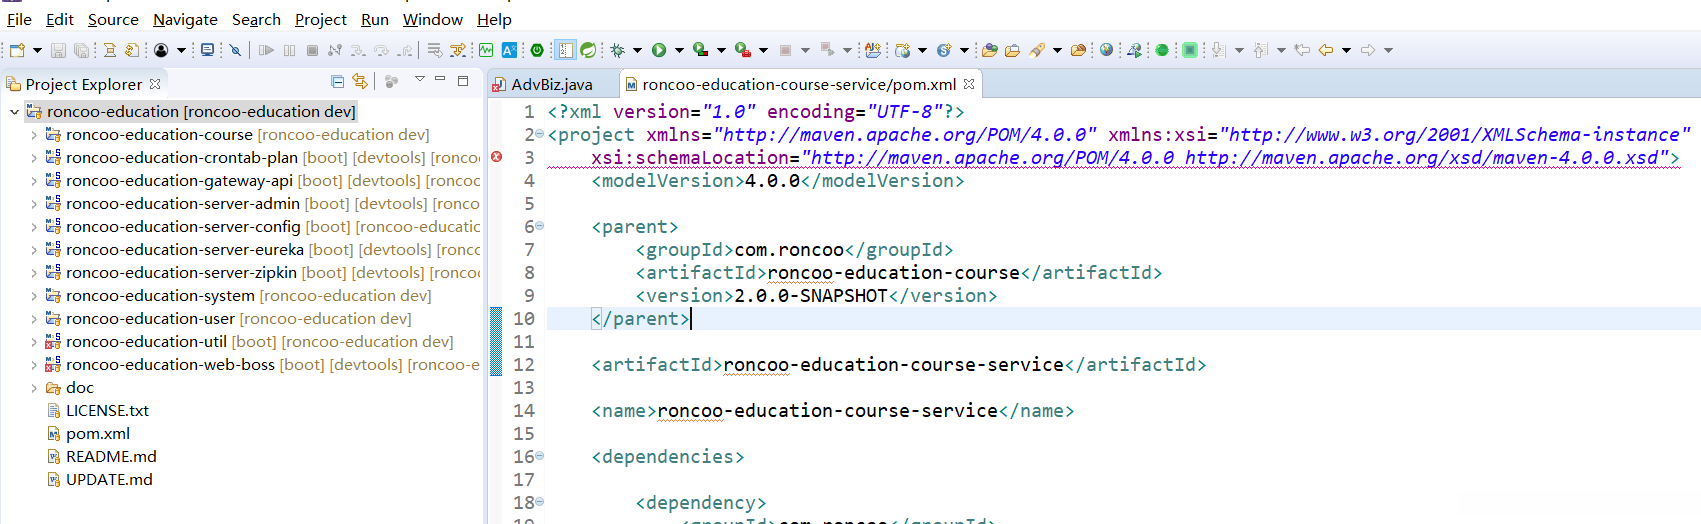Open the Window menu
Viewport: 1701px width, 524px height.
click(433, 19)
